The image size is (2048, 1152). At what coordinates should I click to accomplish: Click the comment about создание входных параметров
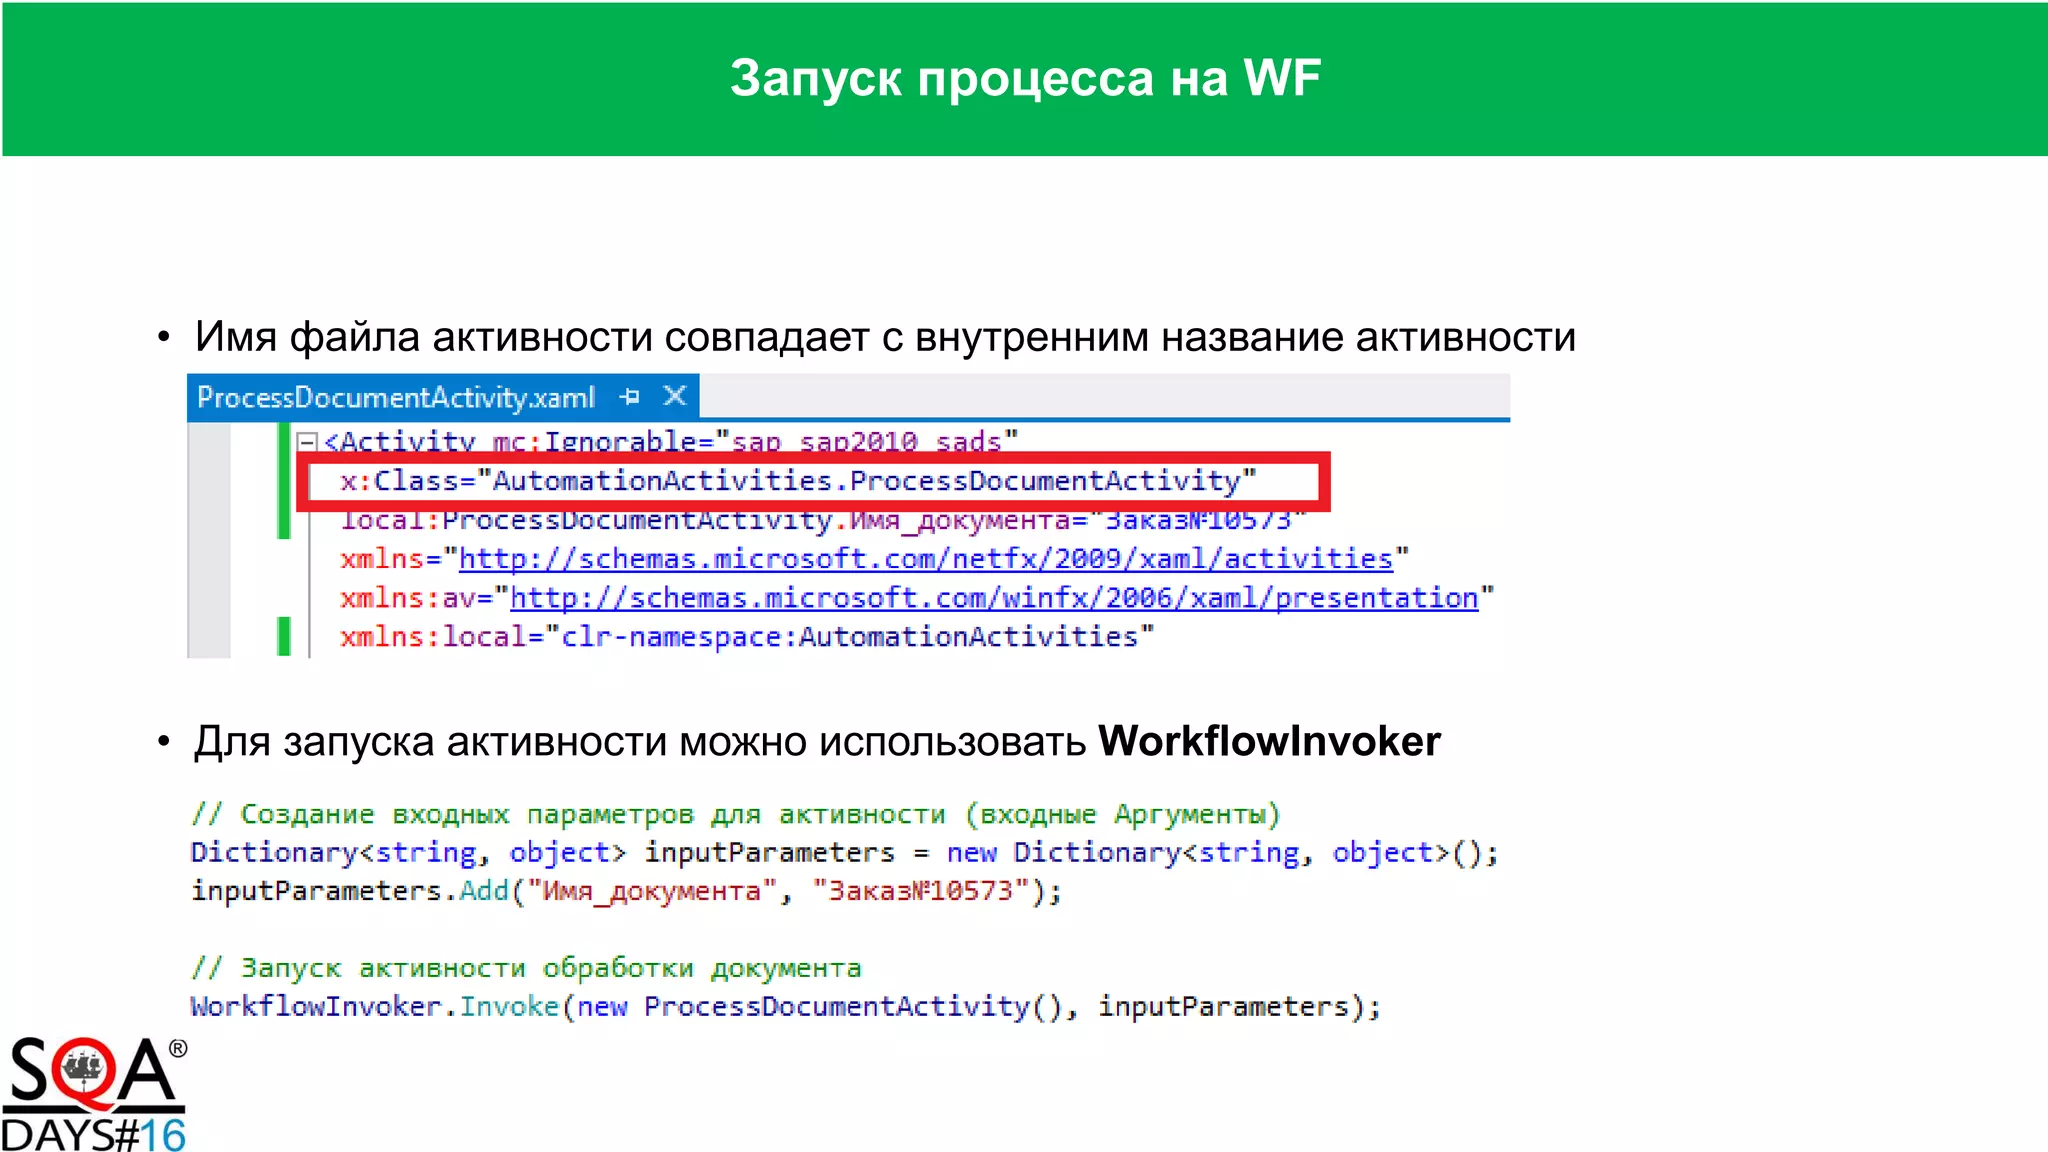click(x=735, y=814)
